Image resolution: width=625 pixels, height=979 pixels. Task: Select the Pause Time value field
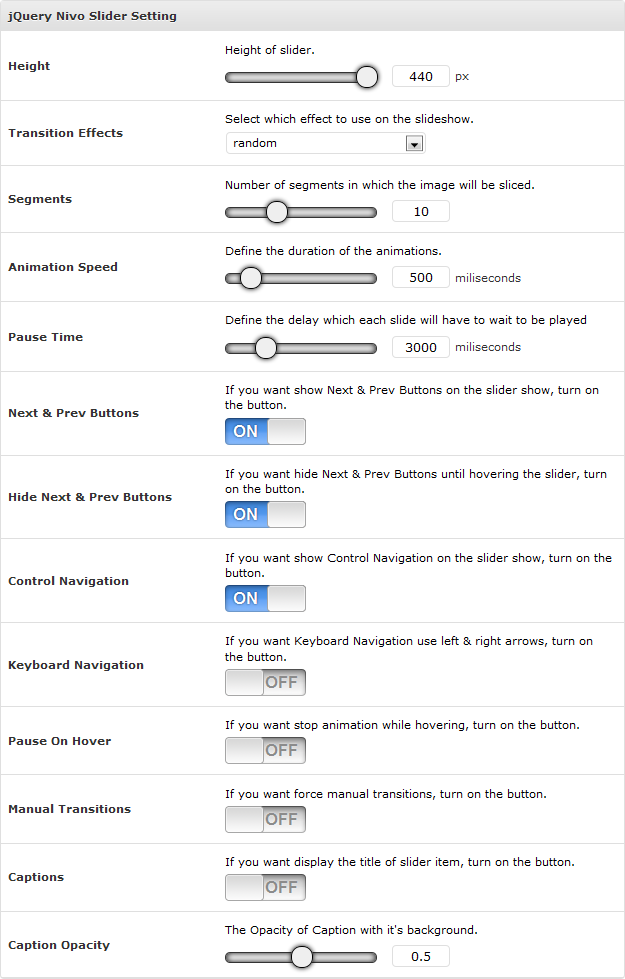point(420,347)
